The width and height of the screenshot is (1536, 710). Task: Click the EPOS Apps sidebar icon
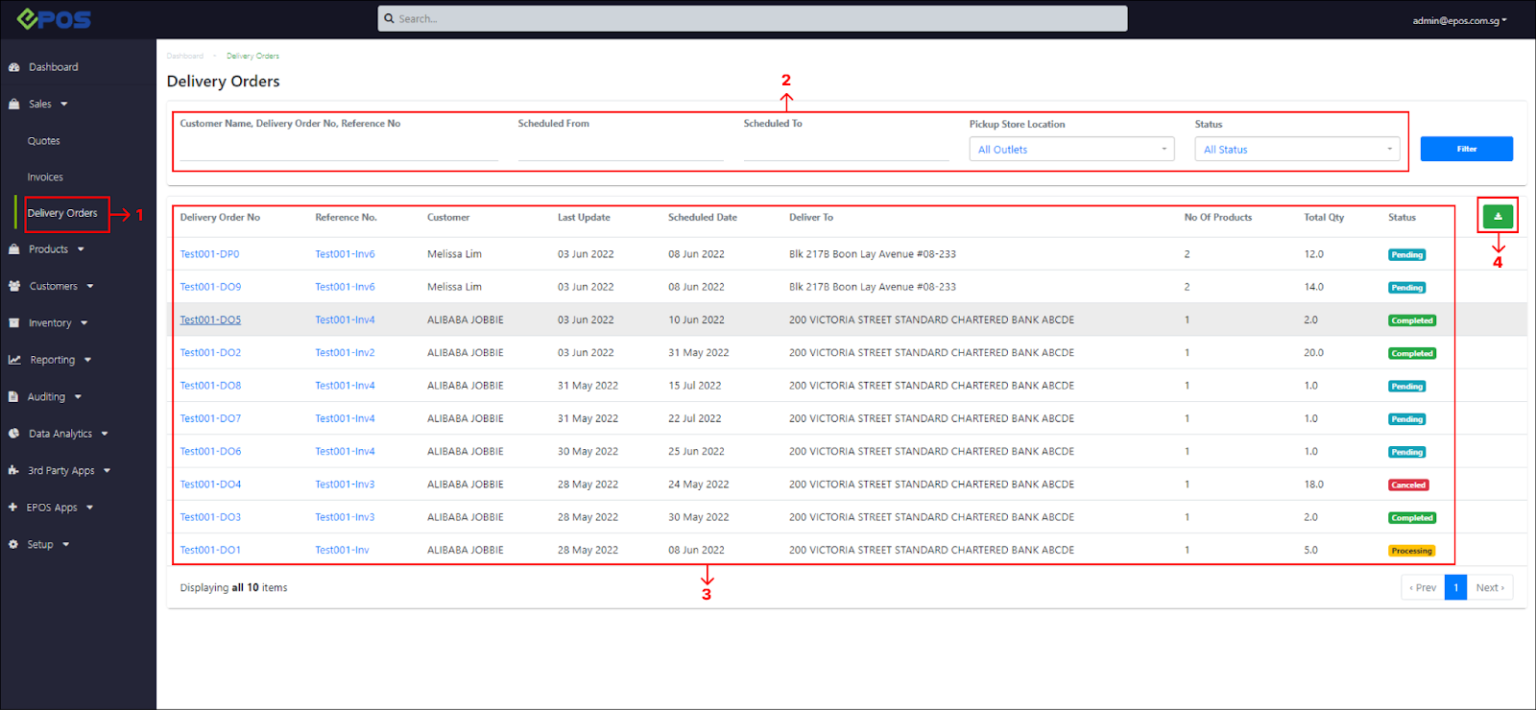coord(14,507)
